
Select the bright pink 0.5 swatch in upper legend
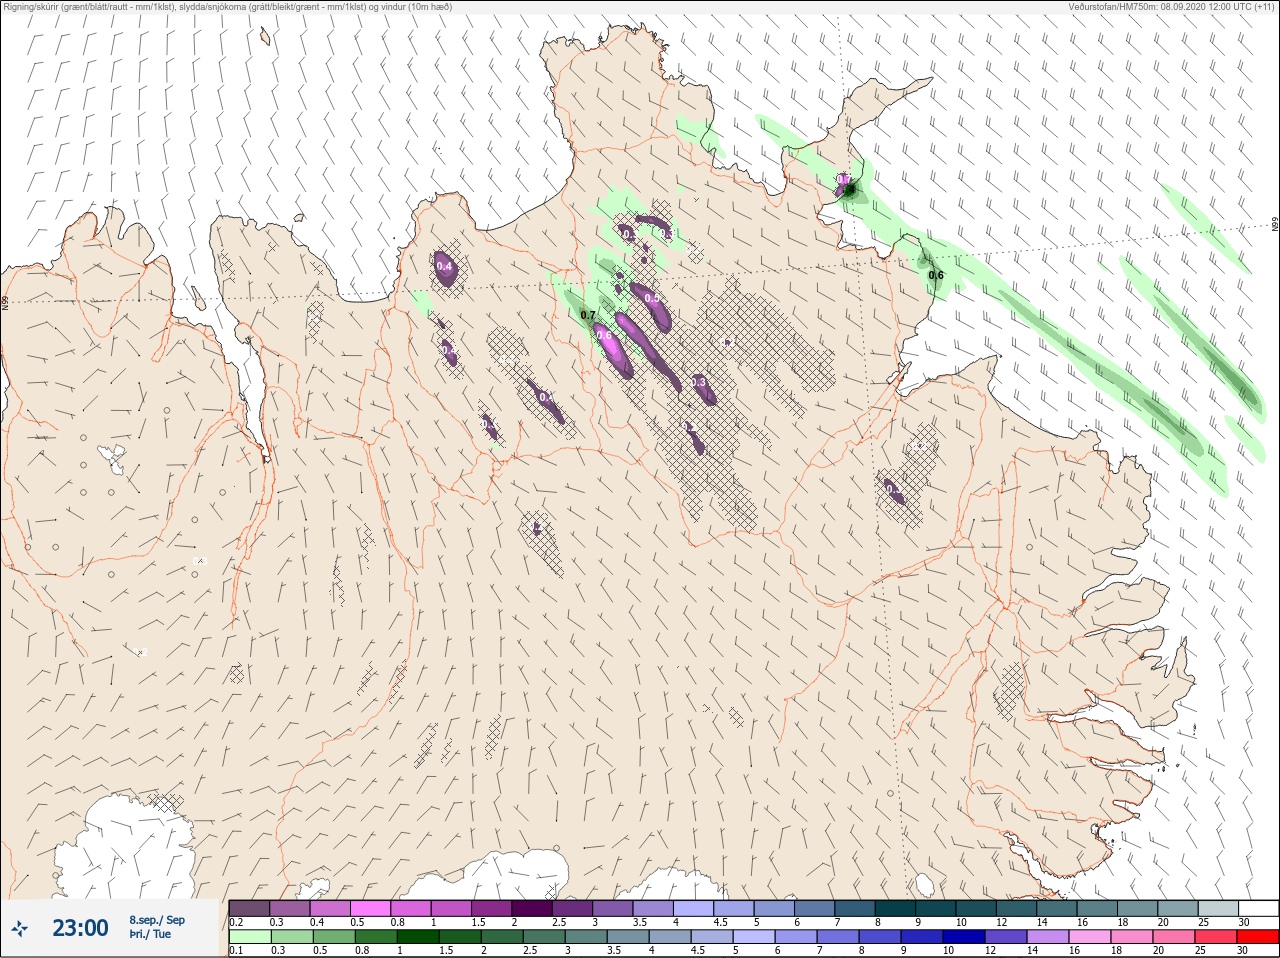click(x=370, y=908)
